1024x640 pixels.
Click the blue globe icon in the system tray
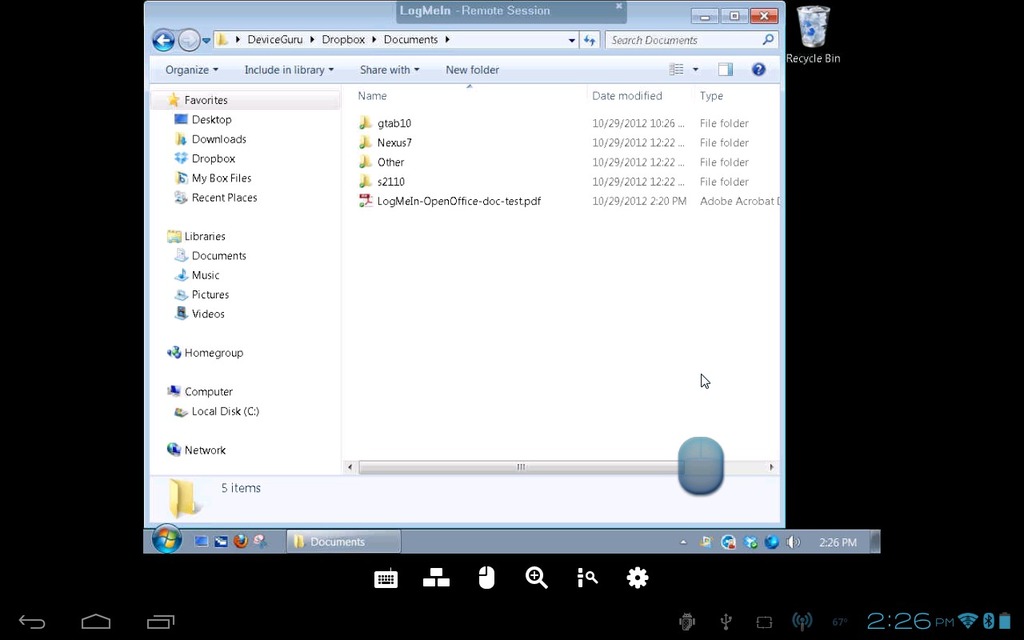coord(771,542)
